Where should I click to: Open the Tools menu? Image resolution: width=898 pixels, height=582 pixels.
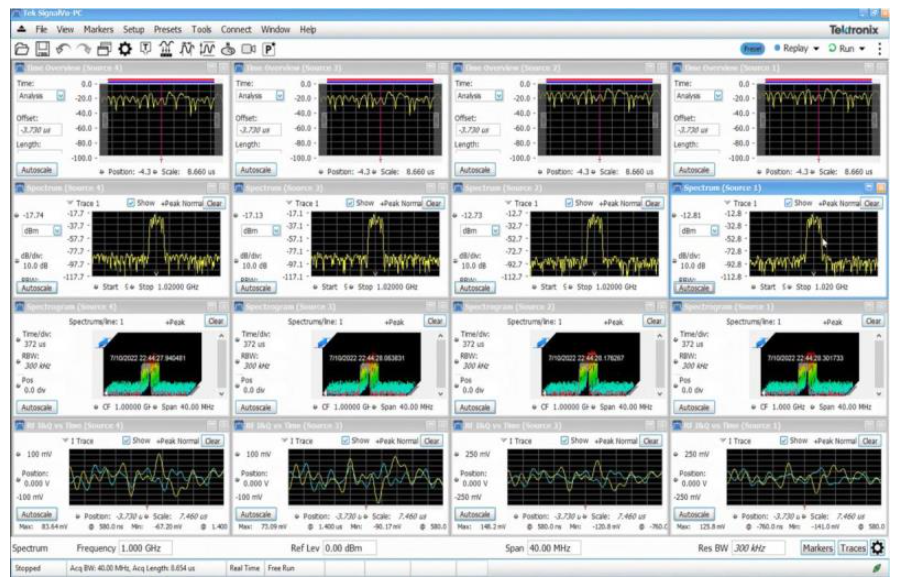click(202, 29)
